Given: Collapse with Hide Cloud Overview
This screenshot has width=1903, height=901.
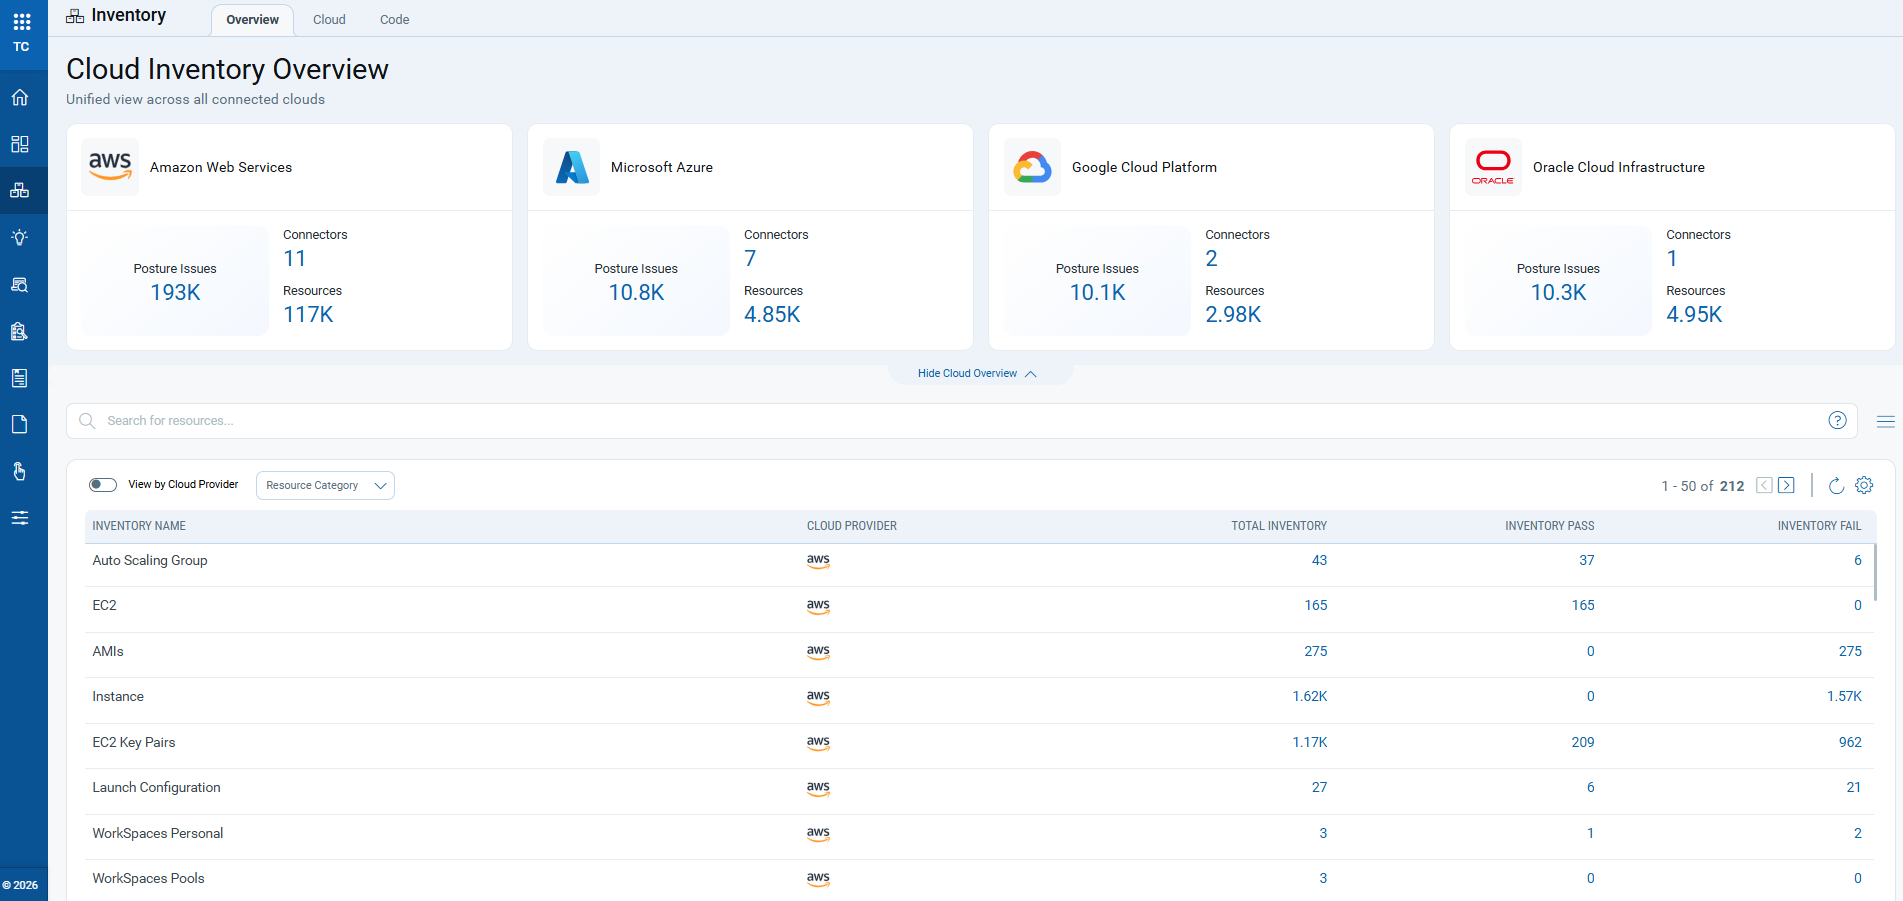Looking at the screenshot, I should point(977,374).
